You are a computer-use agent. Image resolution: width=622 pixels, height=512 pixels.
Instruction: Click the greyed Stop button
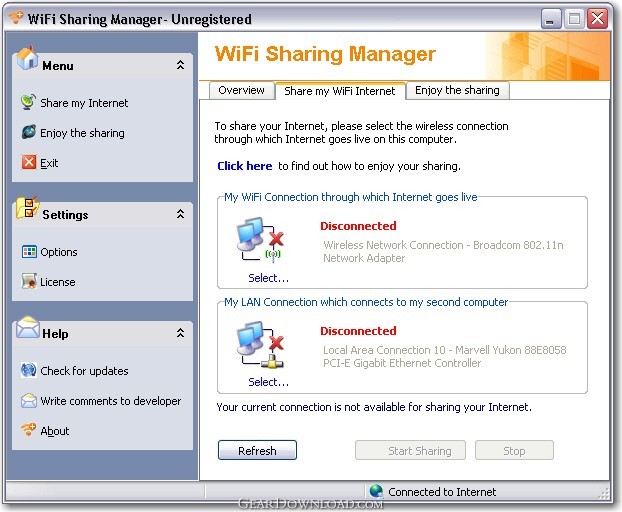[x=514, y=450]
